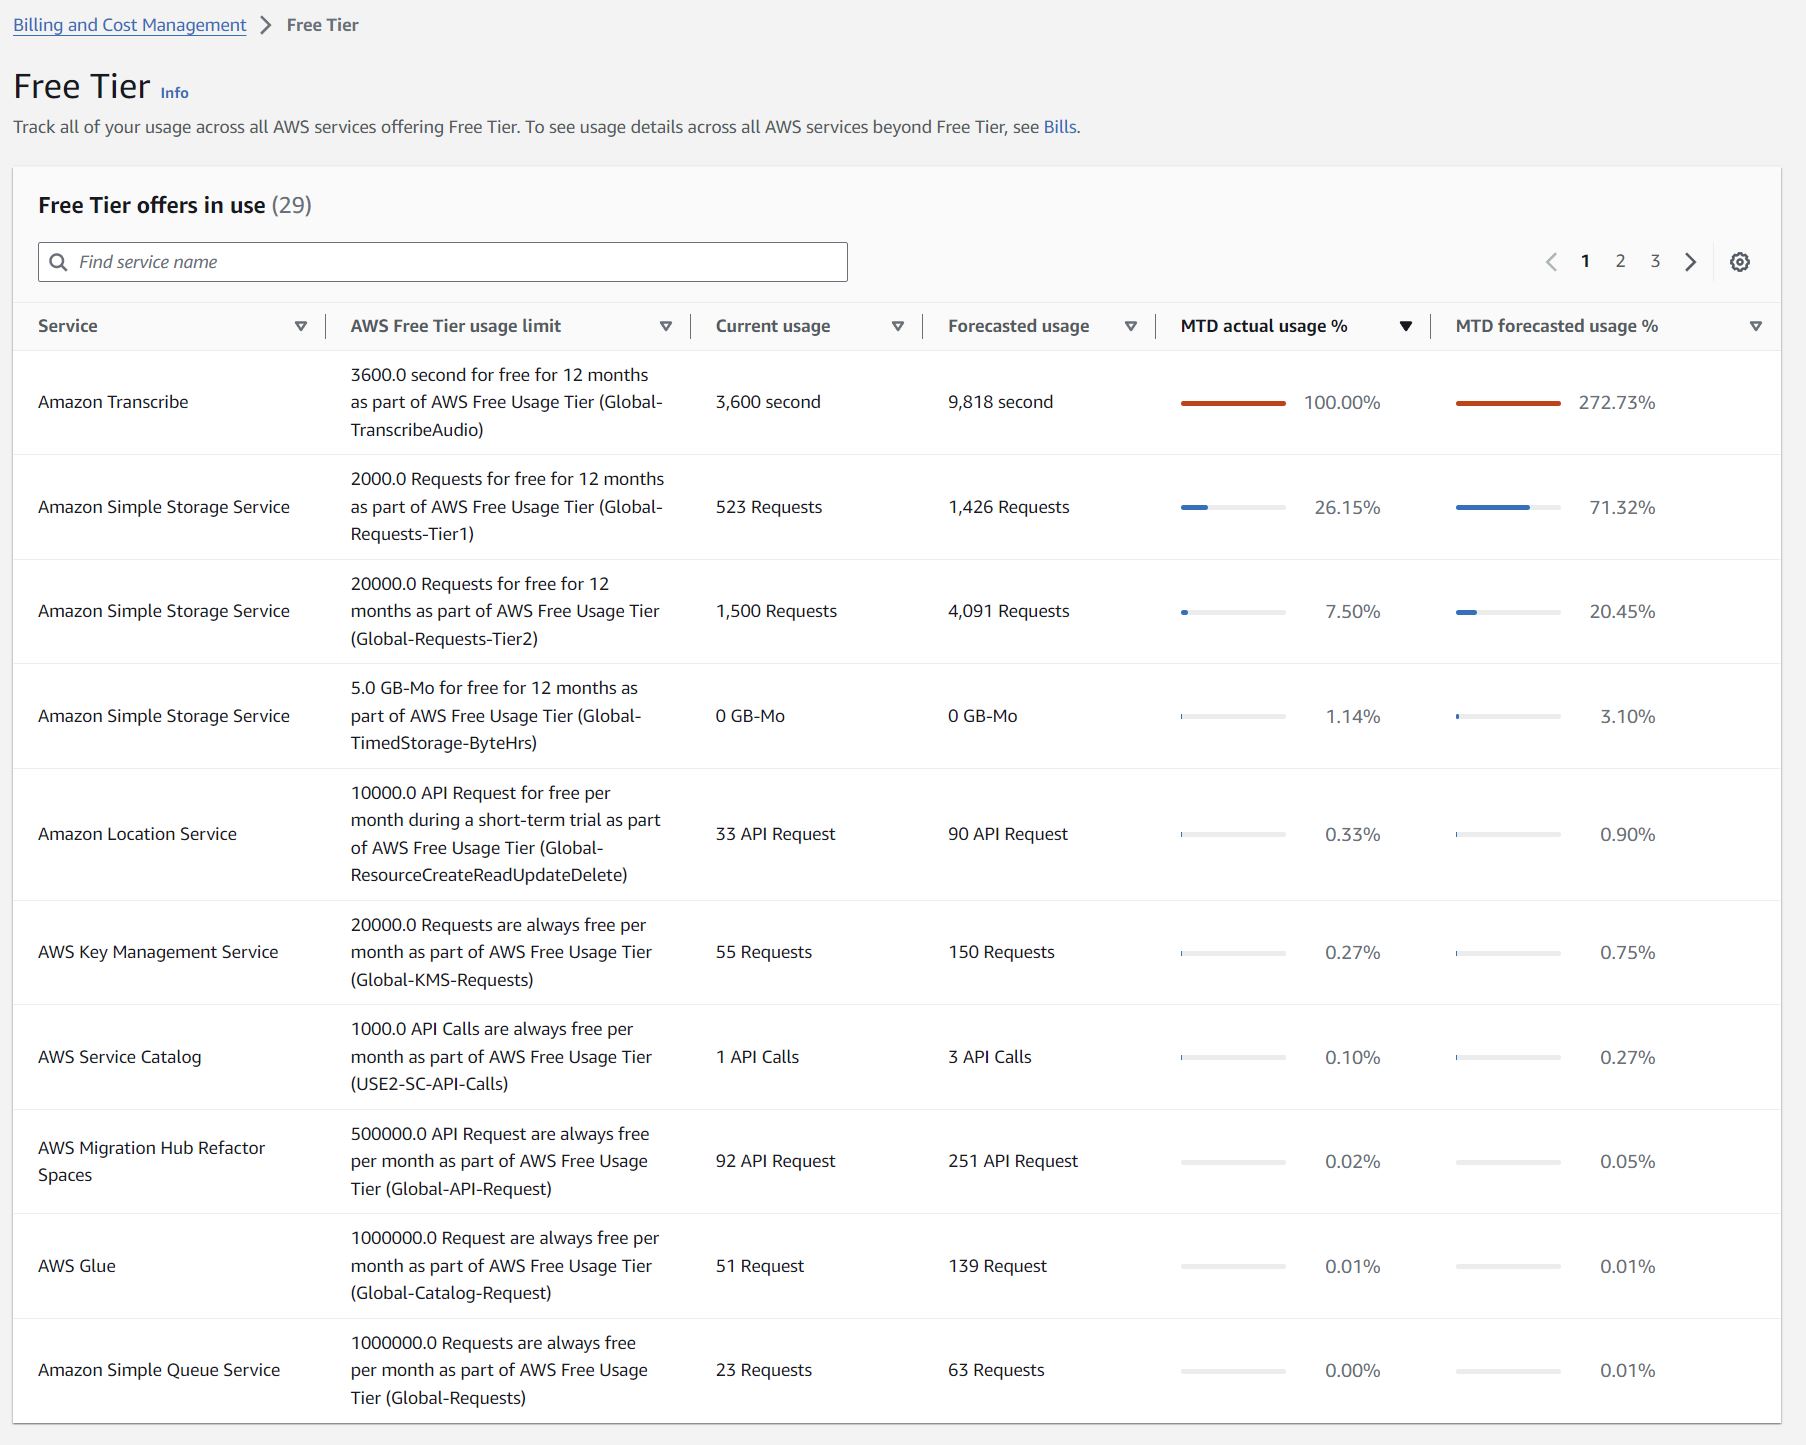Image resolution: width=1806 pixels, height=1445 pixels.
Task: Go to next page arrow
Action: [1690, 262]
